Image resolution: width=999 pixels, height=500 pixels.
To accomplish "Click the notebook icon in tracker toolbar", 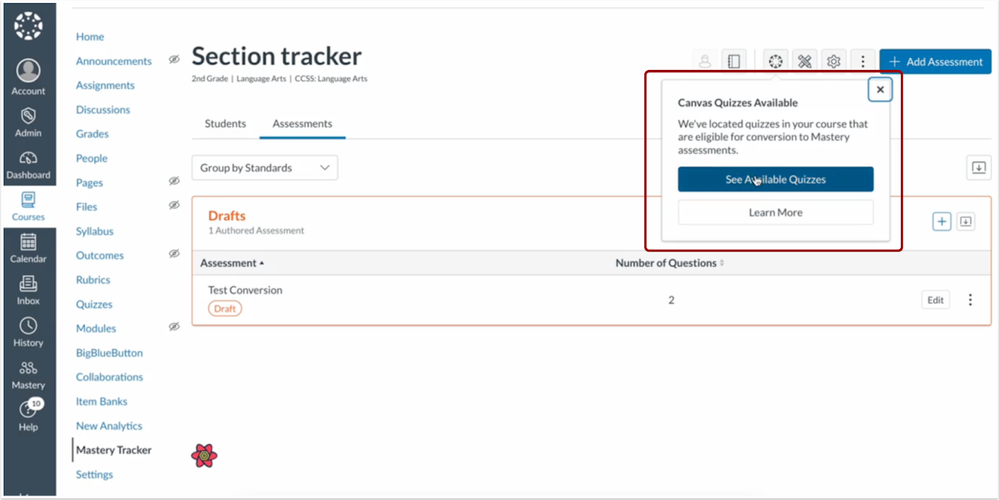I will (733, 62).
